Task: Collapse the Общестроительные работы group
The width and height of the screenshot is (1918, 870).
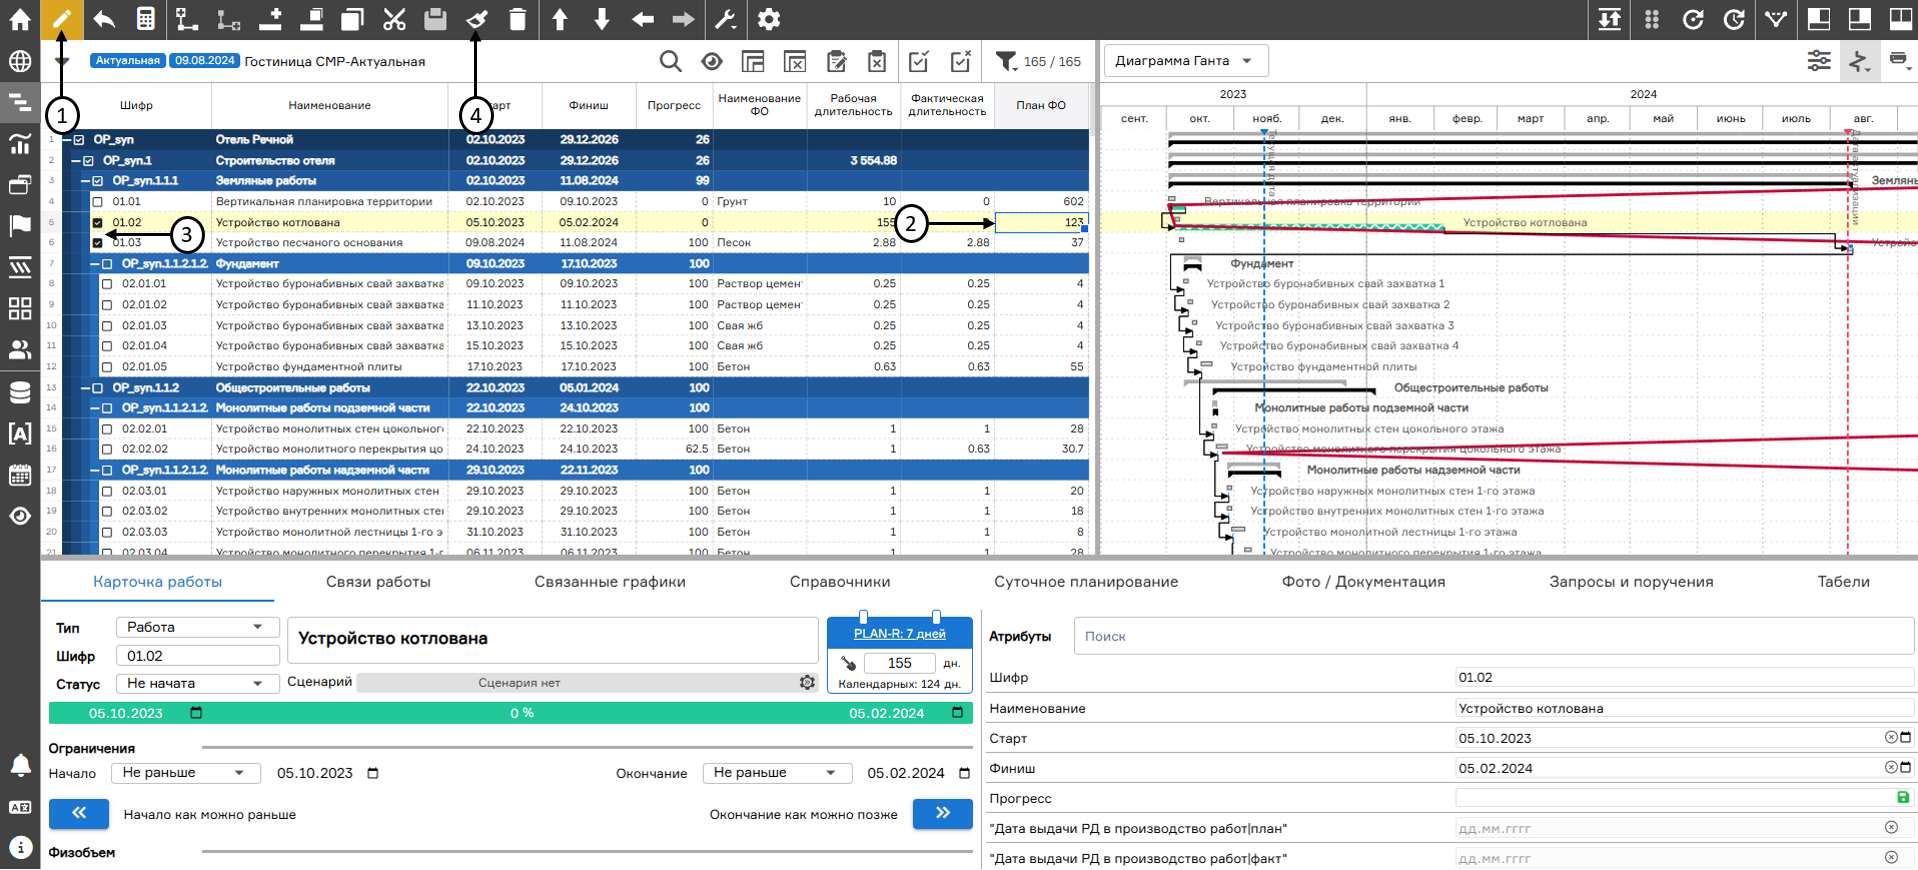Action: tap(86, 388)
